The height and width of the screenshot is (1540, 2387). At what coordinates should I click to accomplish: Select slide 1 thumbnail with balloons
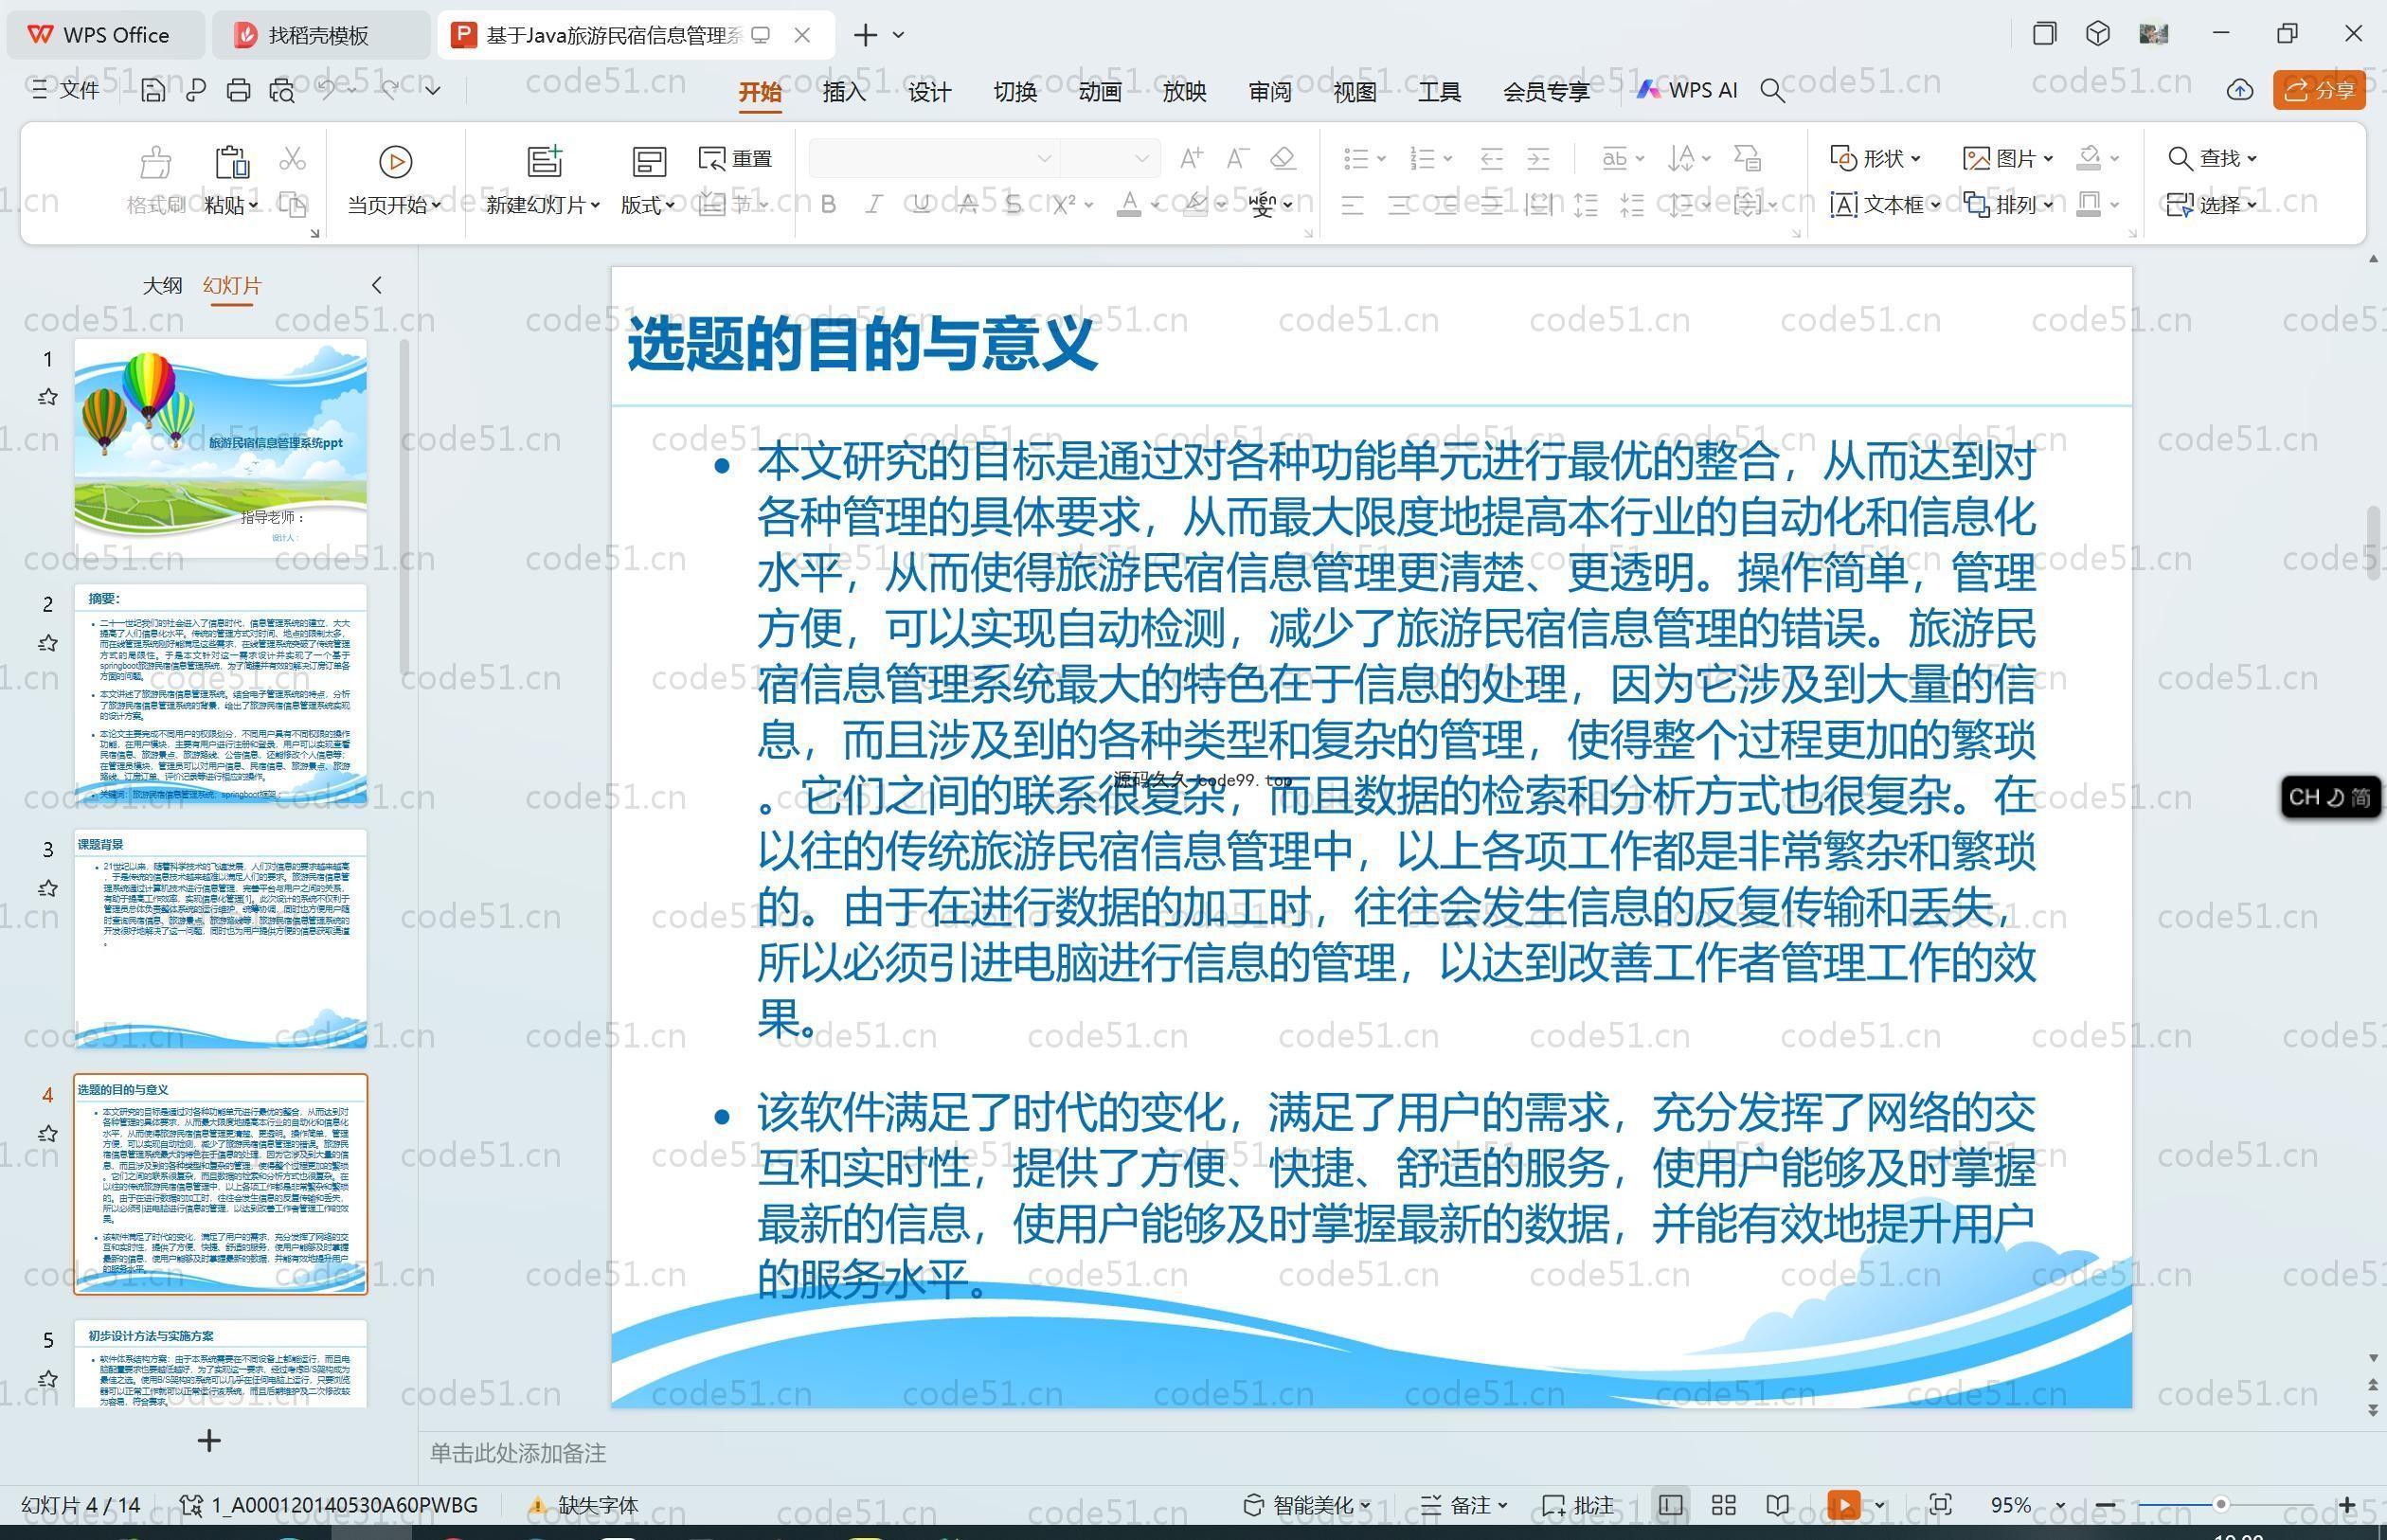coord(220,447)
